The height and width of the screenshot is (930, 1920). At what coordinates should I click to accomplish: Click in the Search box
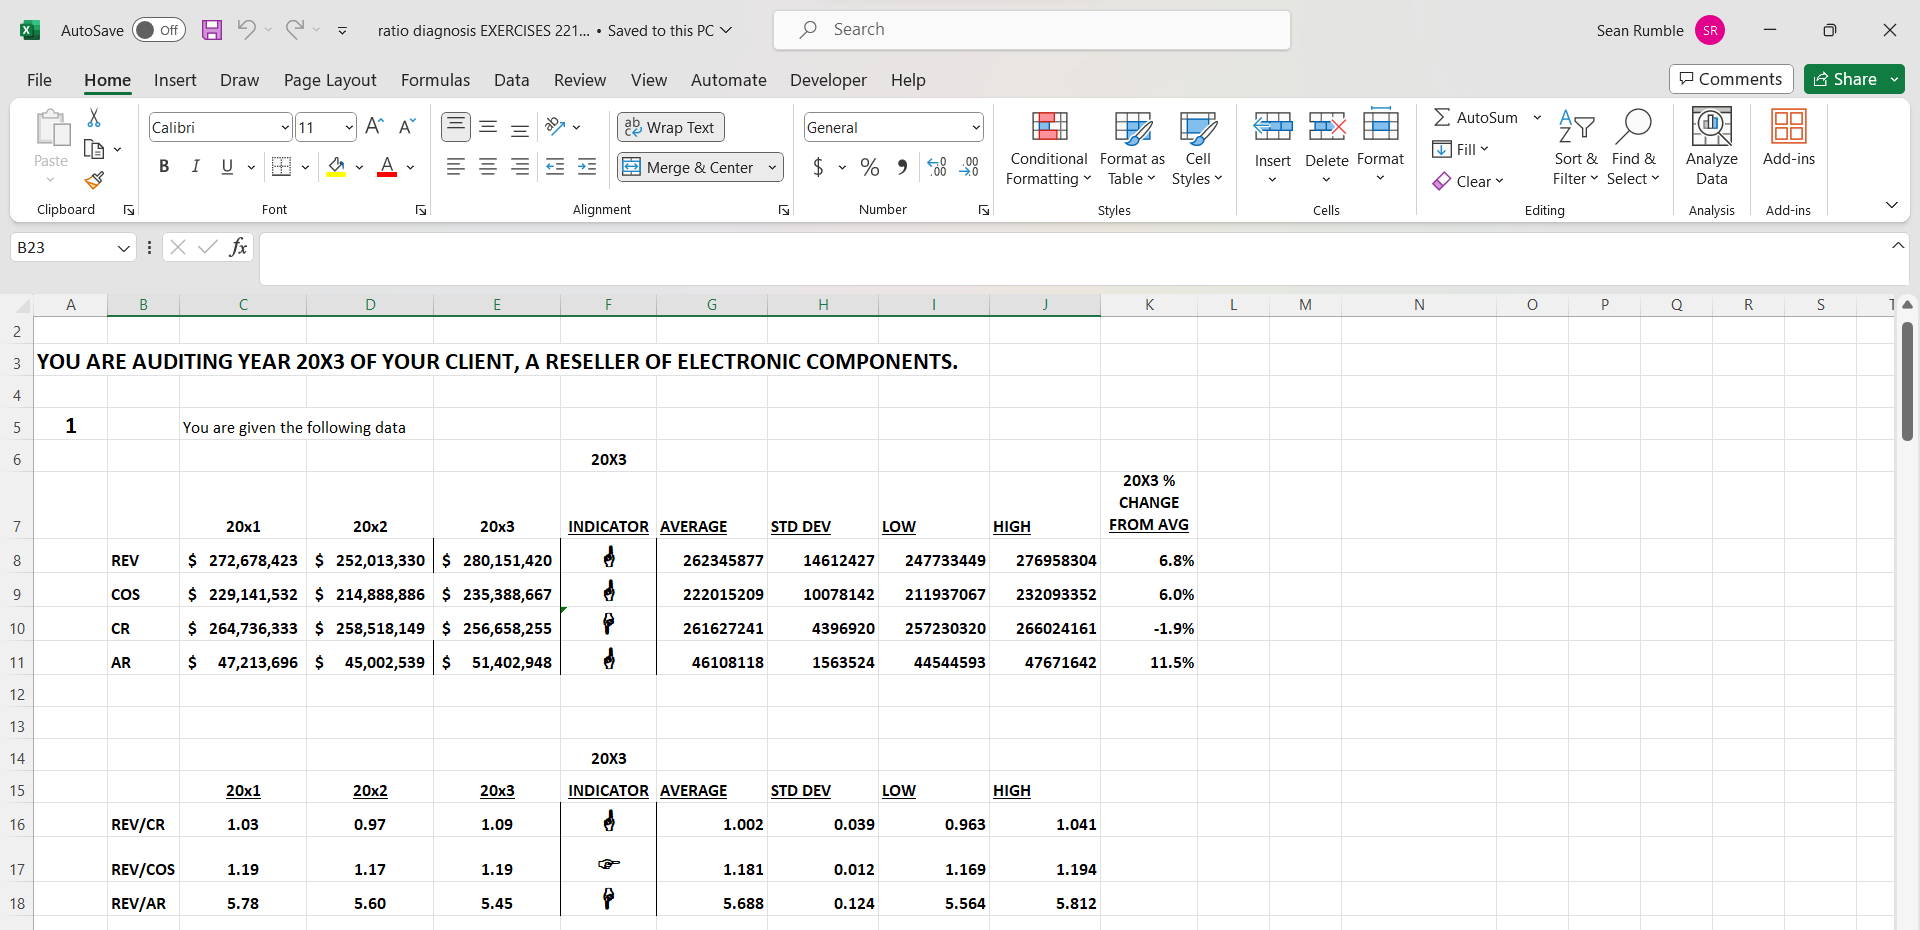1032,30
